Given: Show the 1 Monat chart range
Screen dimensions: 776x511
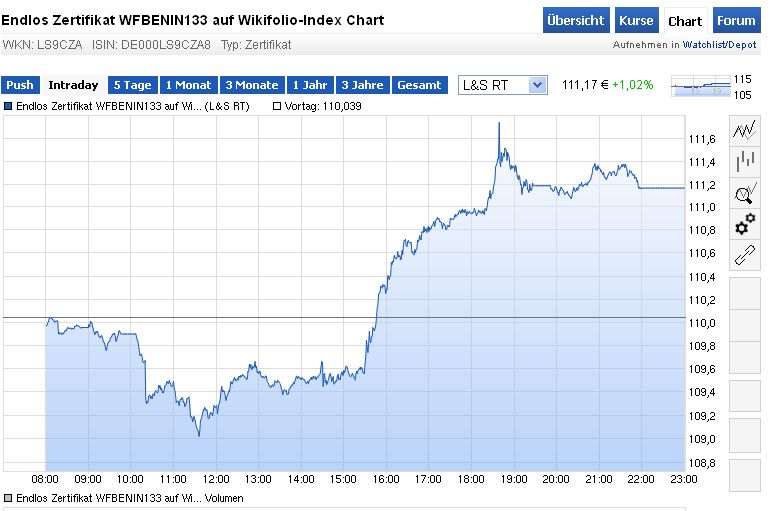Looking at the screenshot, I should [x=189, y=85].
